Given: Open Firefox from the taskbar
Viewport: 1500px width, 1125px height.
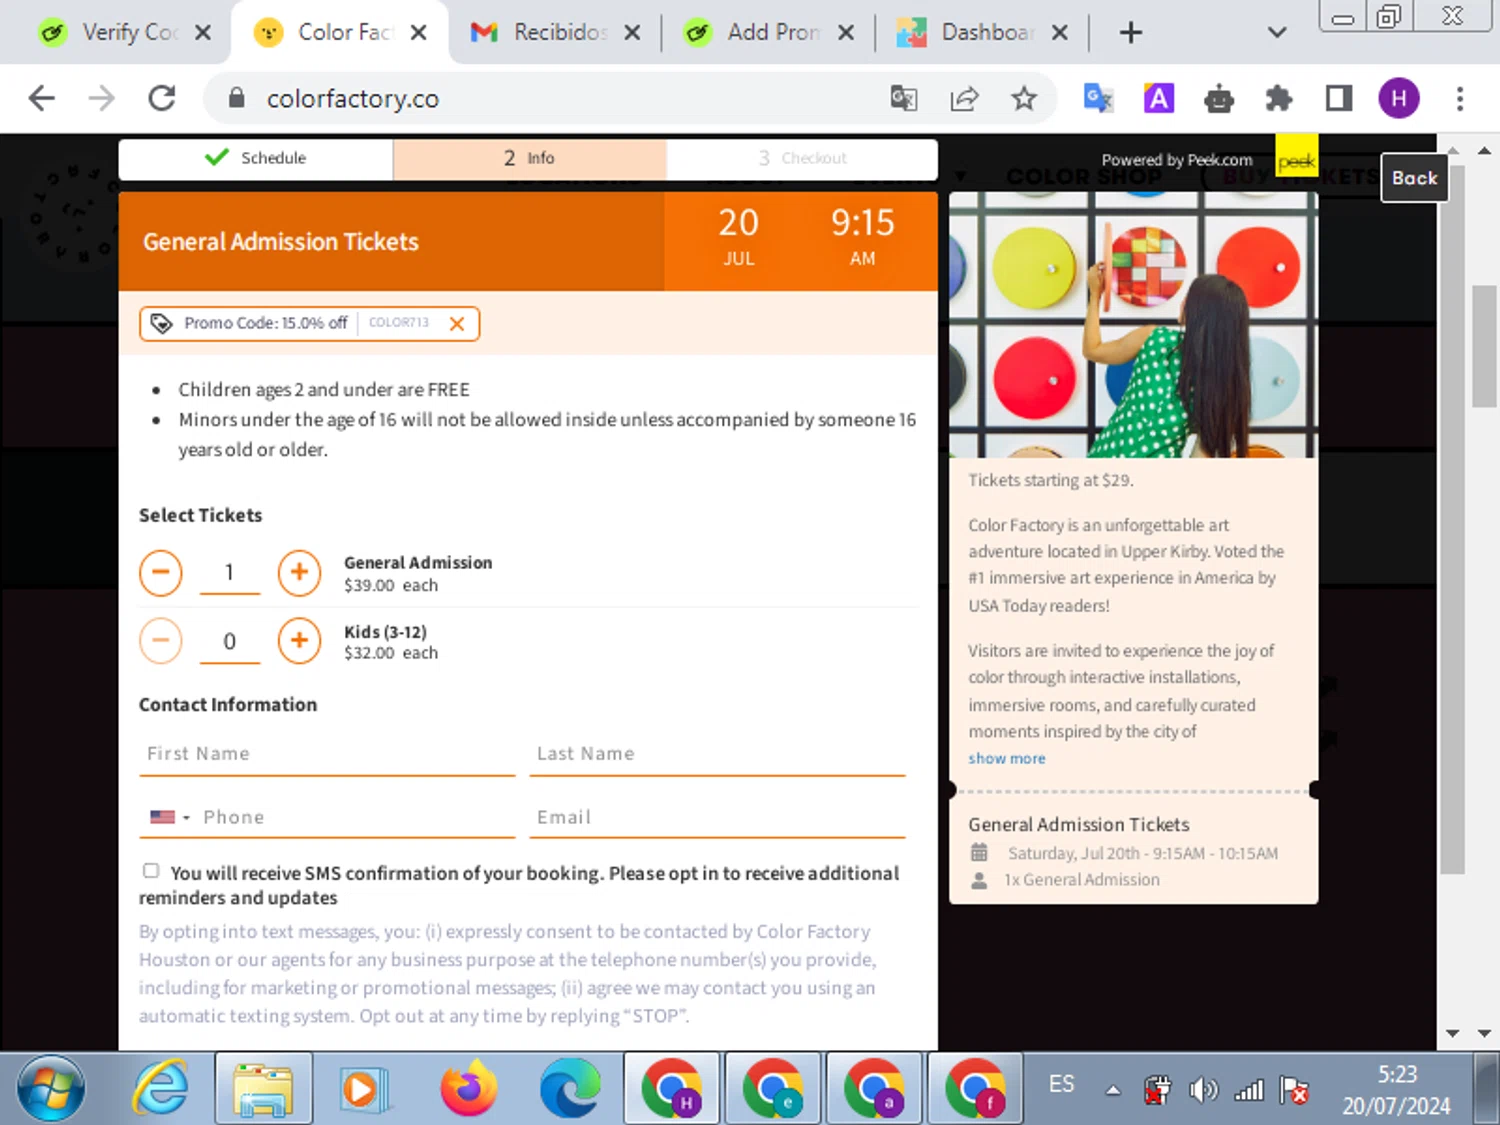Looking at the screenshot, I should pyautogui.click(x=469, y=1088).
